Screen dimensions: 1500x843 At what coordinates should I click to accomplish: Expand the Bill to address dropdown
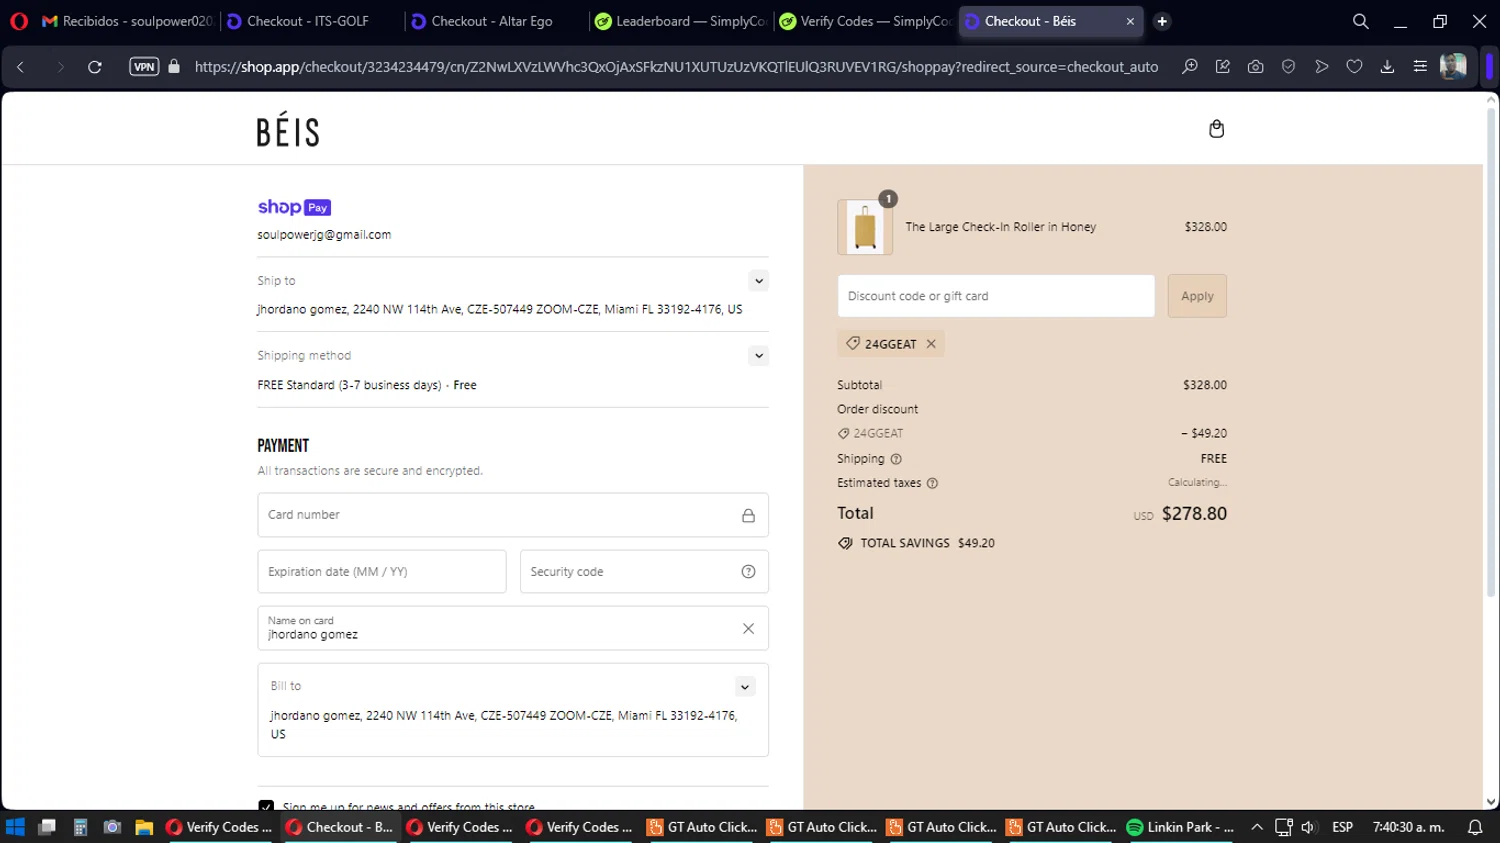pos(745,687)
